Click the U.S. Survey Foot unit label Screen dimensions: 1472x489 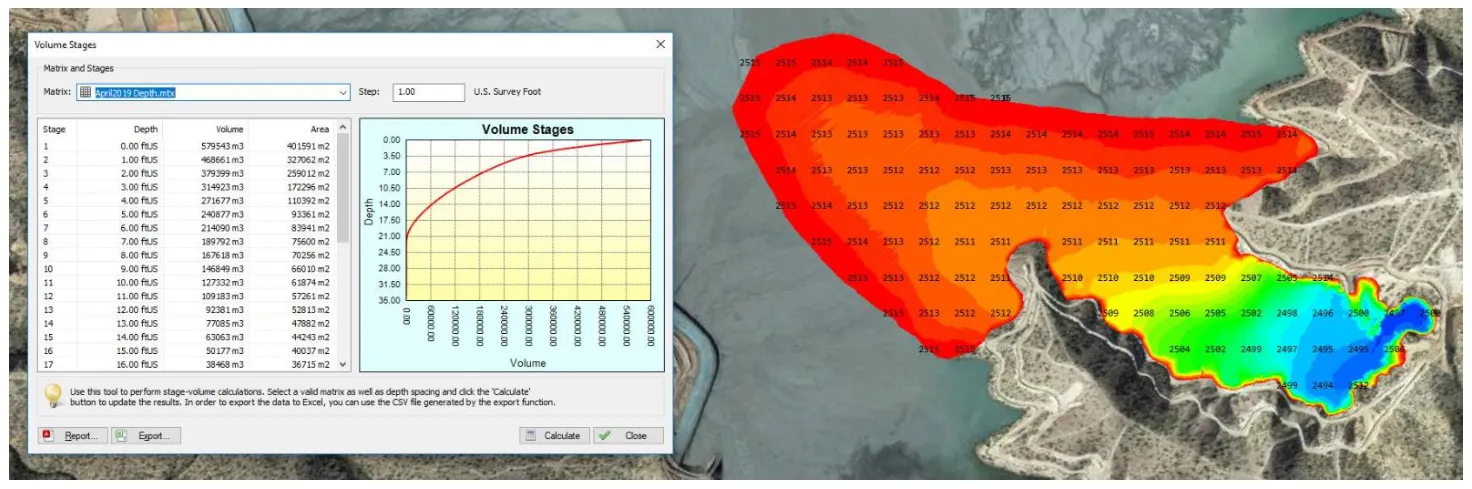tap(507, 92)
